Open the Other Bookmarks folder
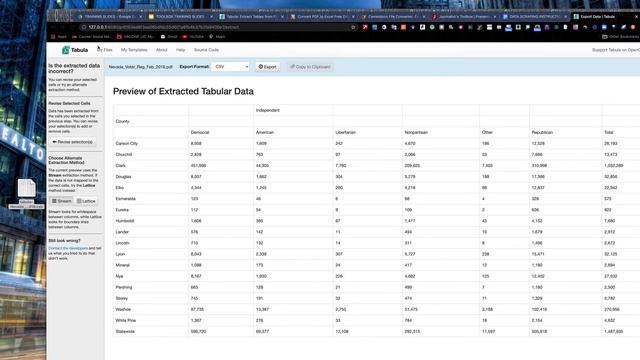The height and width of the screenshot is (360, 640). point(620,37)
